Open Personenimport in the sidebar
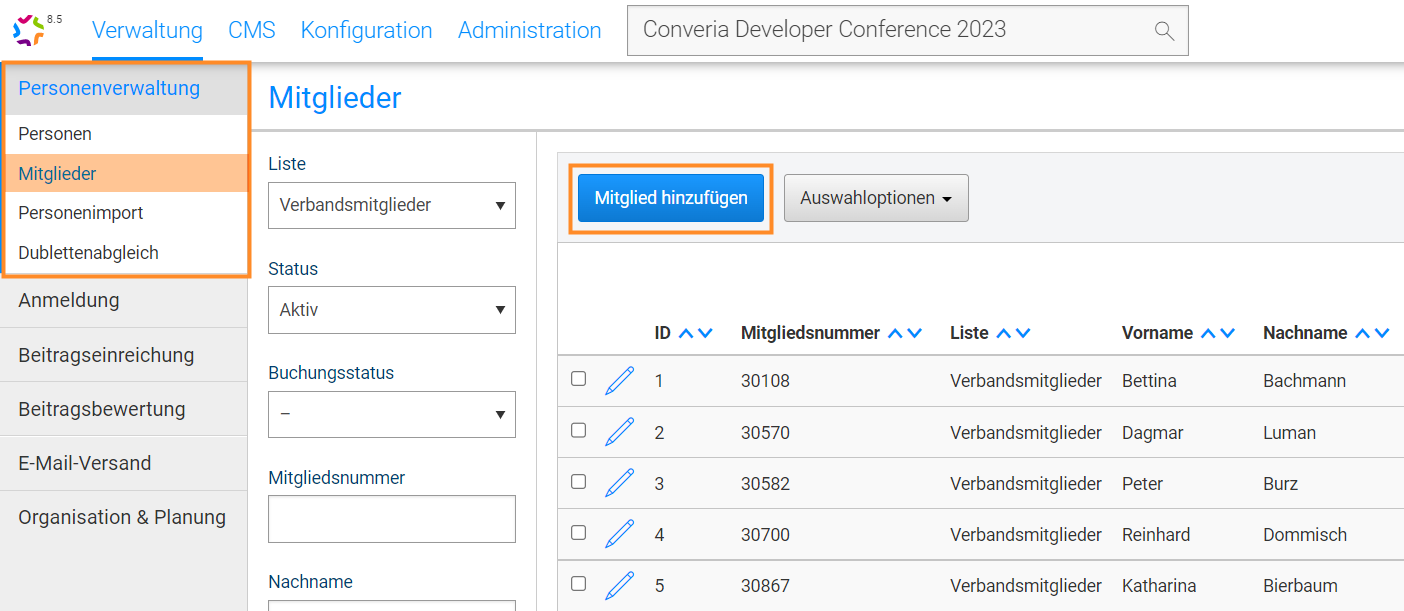1404x611 pixels. [80, 213]
